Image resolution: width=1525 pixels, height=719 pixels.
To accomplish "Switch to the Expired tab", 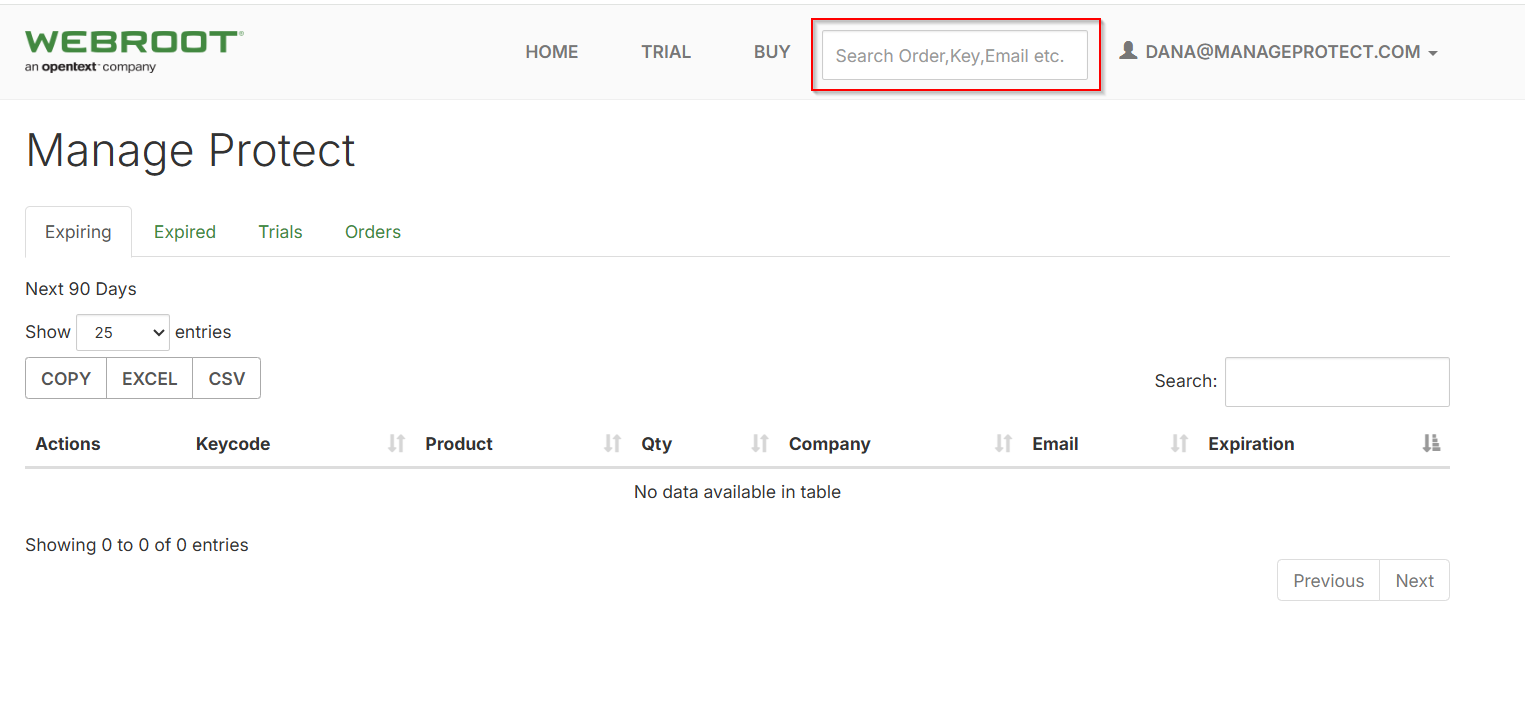I will pyautogui.click(x=185, y=232).
